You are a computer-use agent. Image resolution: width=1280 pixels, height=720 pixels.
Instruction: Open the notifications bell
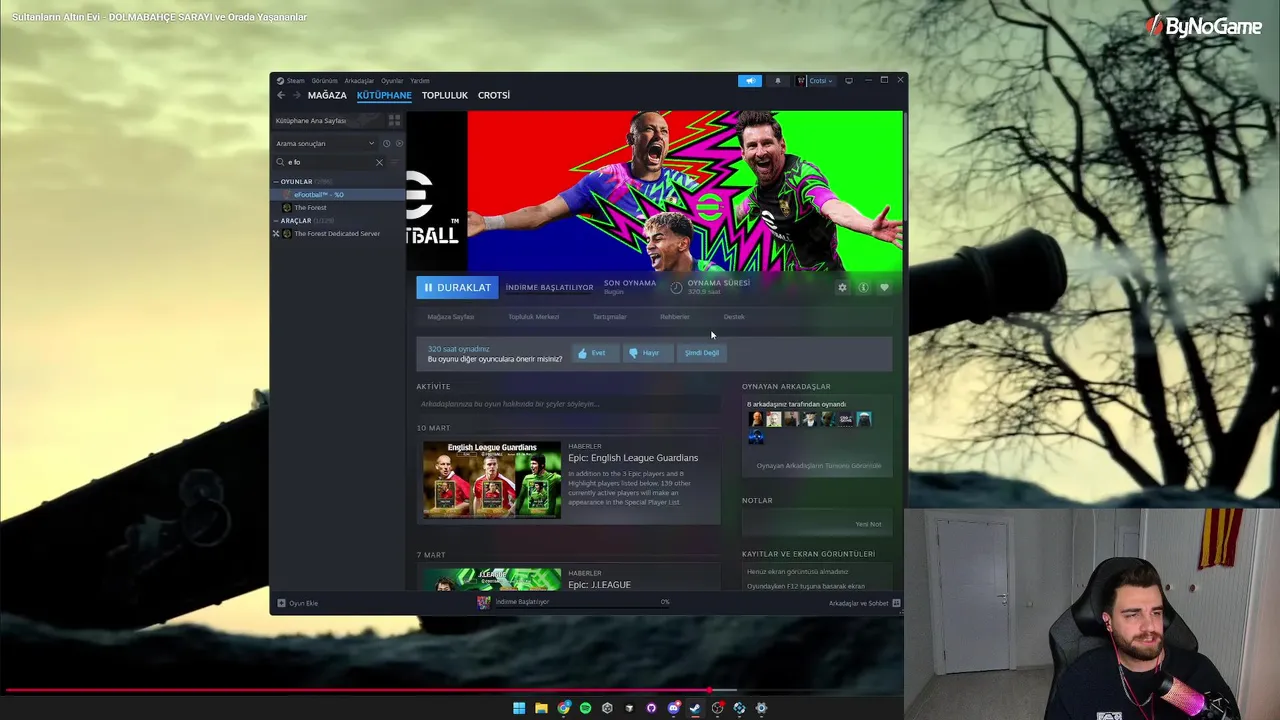[778, 81]
